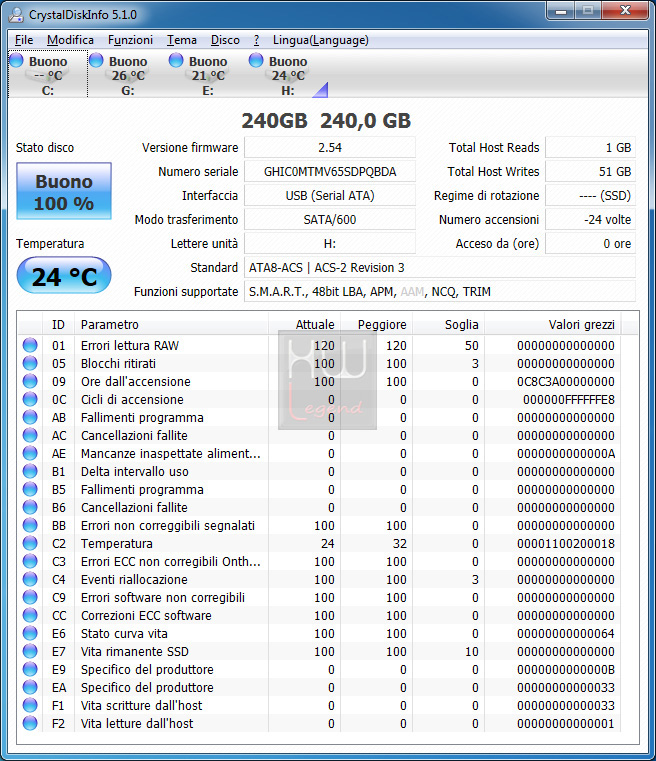
Task: Click the Buono 100 % health status button
Action: click(64, 191)
